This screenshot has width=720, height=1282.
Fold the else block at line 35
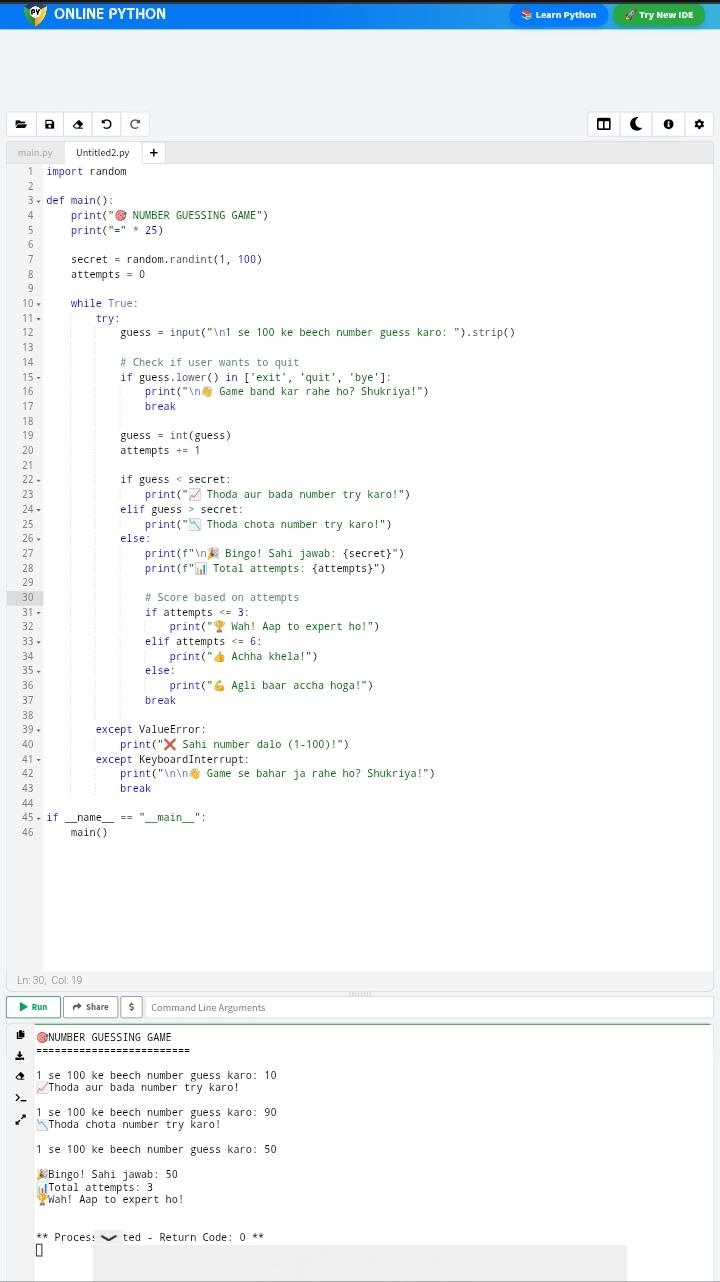[x=38, y=671]
